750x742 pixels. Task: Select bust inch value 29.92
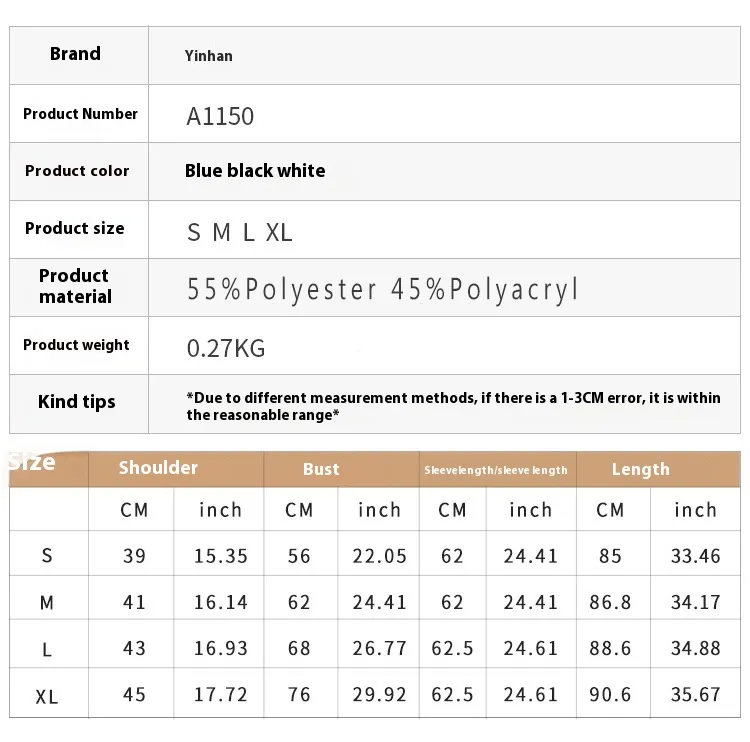pyautogui.click(x=379, y=696)
